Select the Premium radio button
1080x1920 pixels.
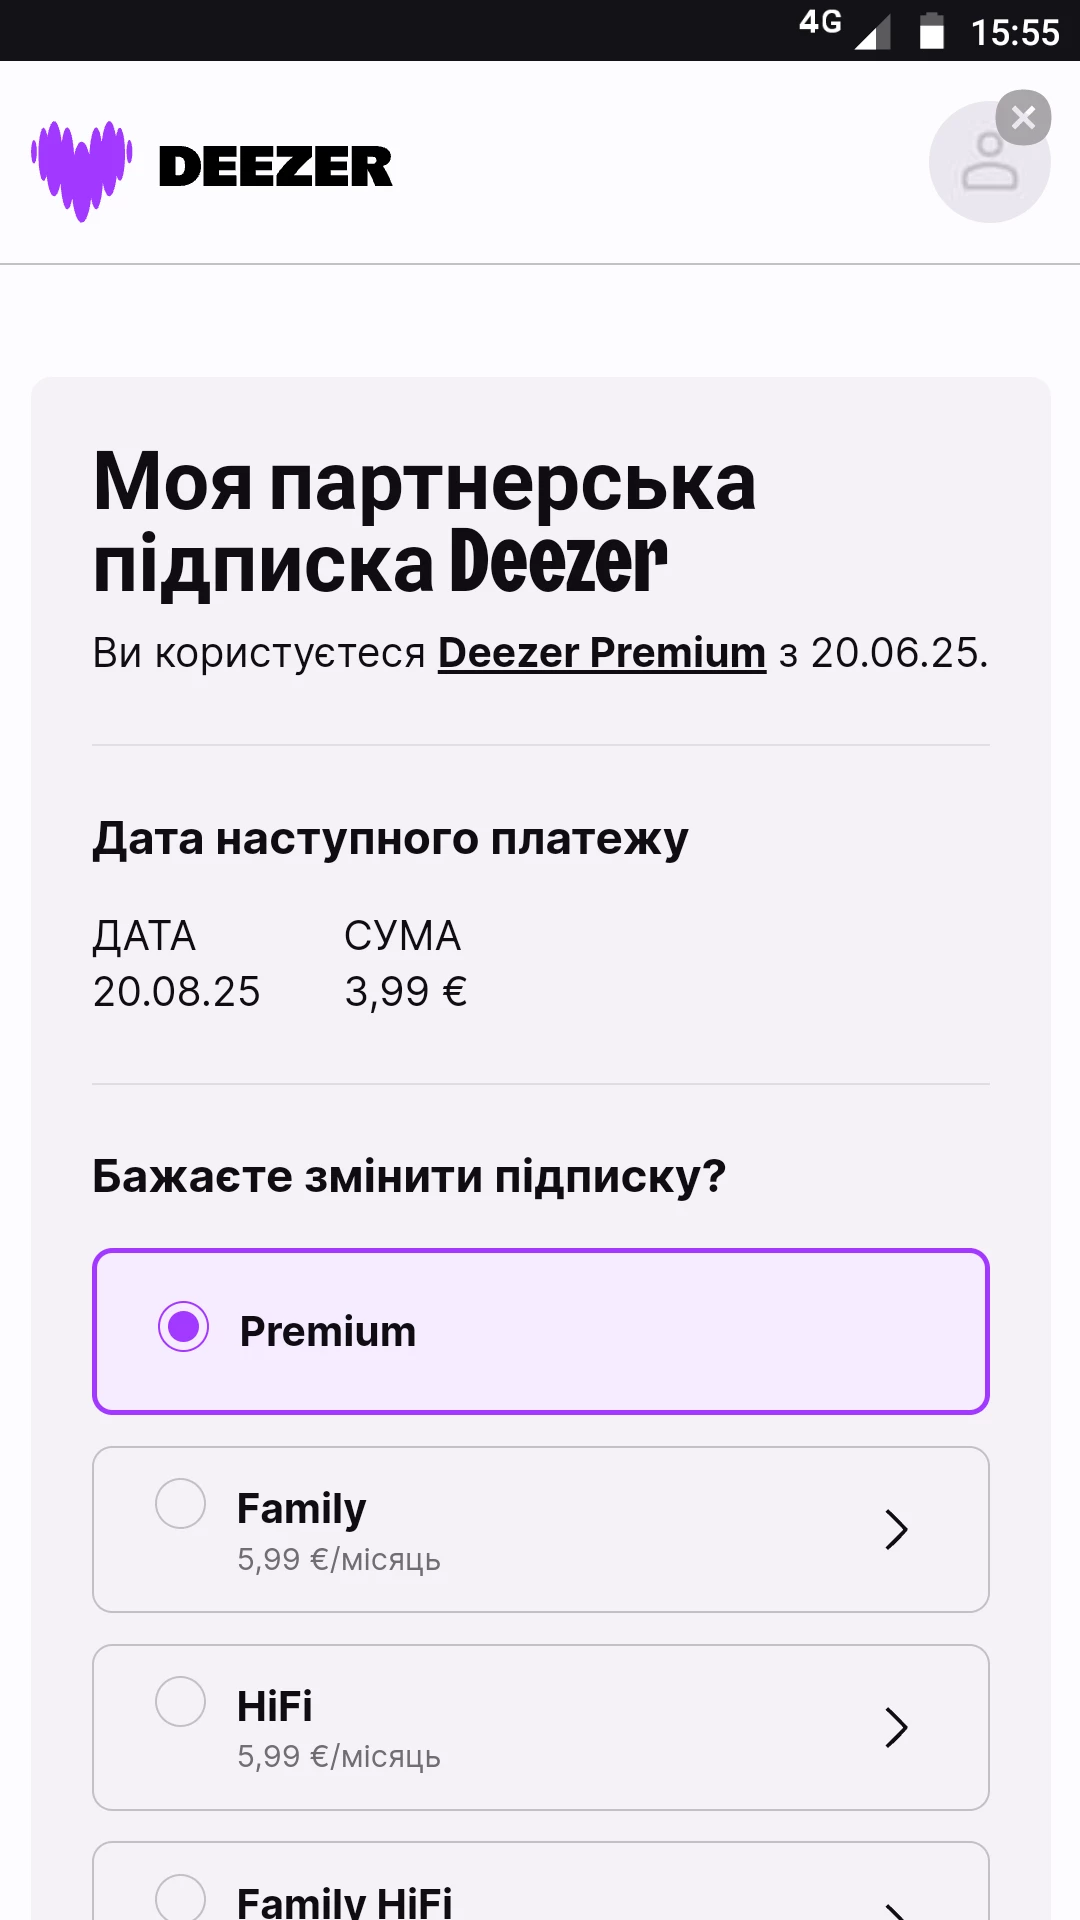(x=183, y=1327)
